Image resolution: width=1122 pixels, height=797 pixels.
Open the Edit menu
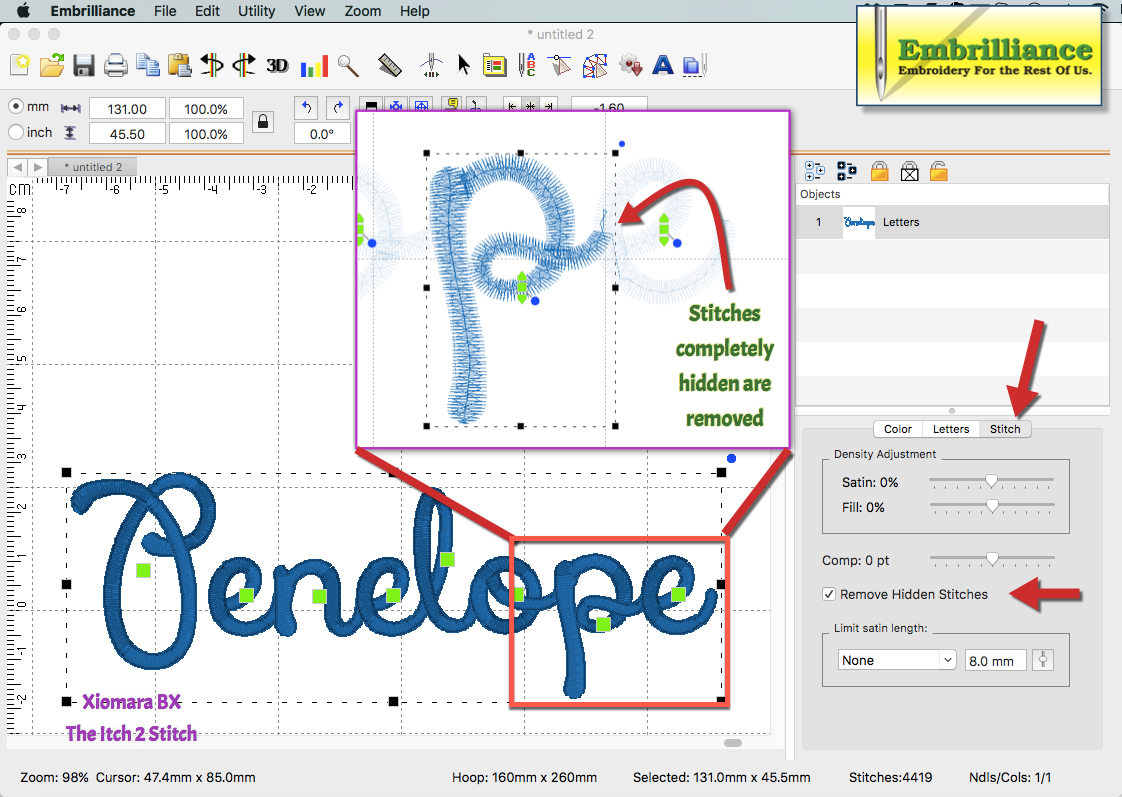[x=208, y=11]
